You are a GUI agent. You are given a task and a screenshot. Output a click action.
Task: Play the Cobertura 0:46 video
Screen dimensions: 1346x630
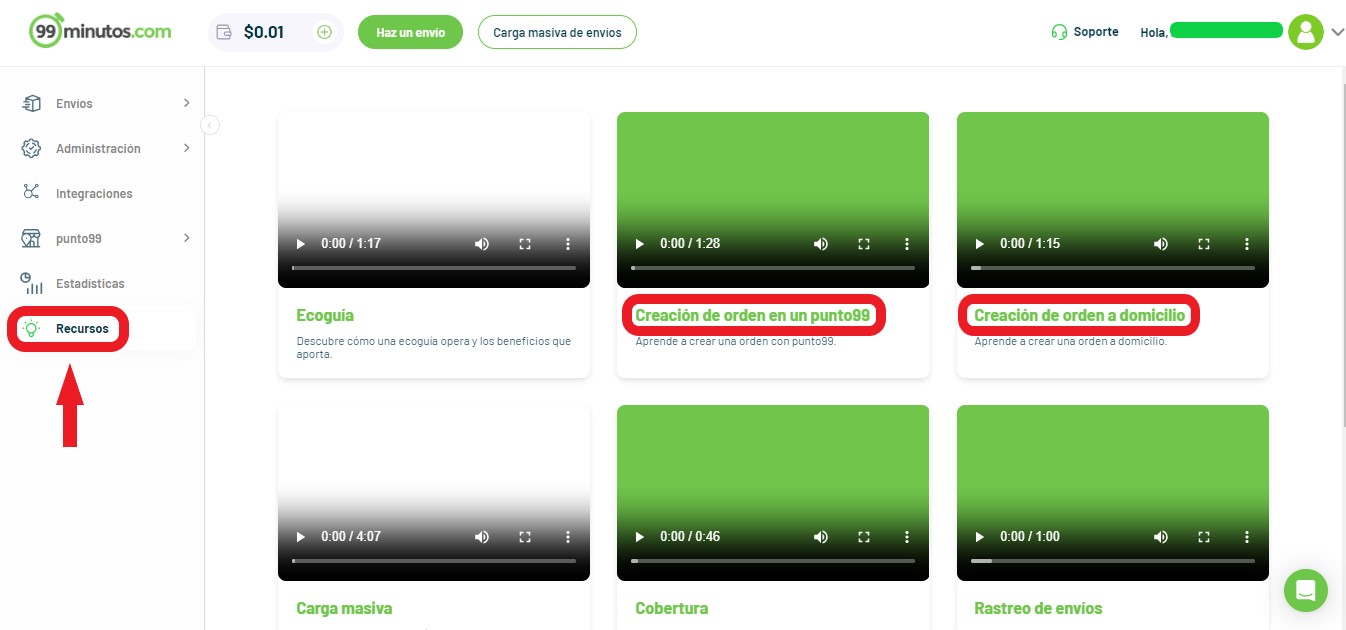[x=639, y=536]
